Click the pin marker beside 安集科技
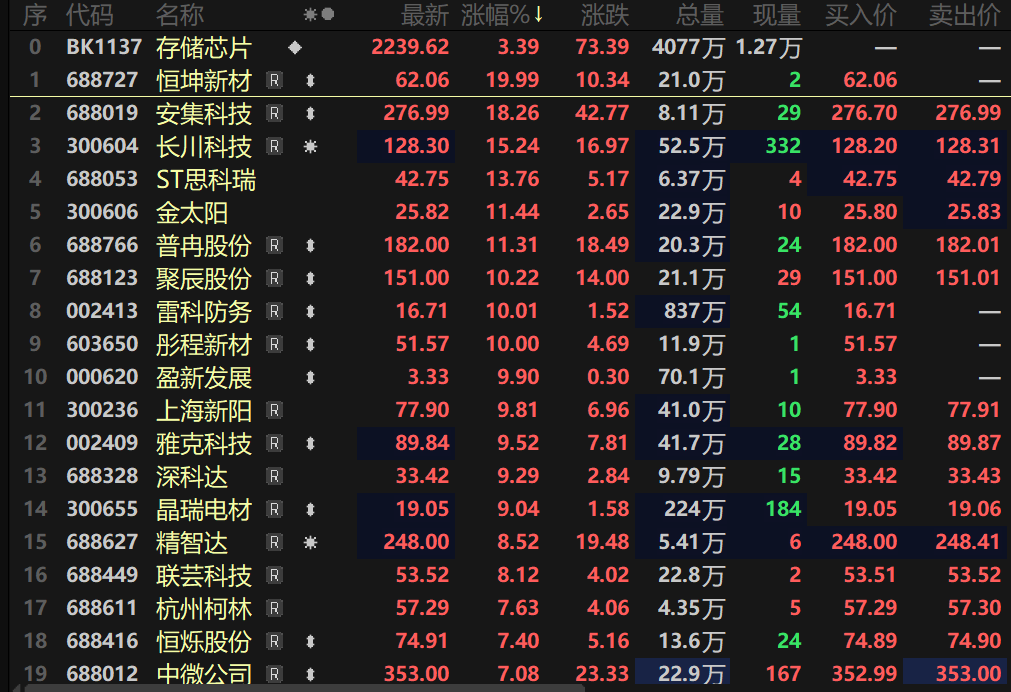The width and height of the screenshot is (1011, 692). [310, 114]
